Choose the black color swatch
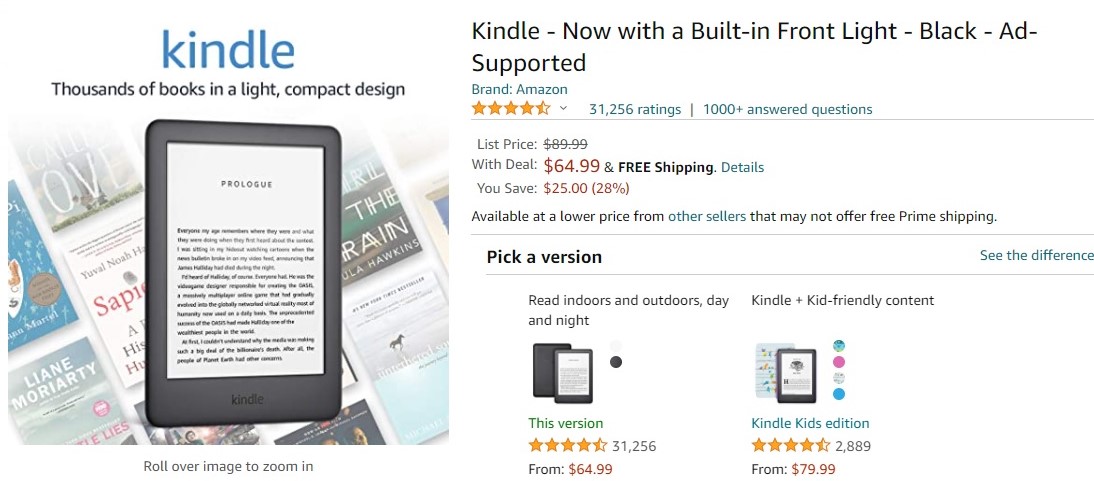 (x=616, y=362)
